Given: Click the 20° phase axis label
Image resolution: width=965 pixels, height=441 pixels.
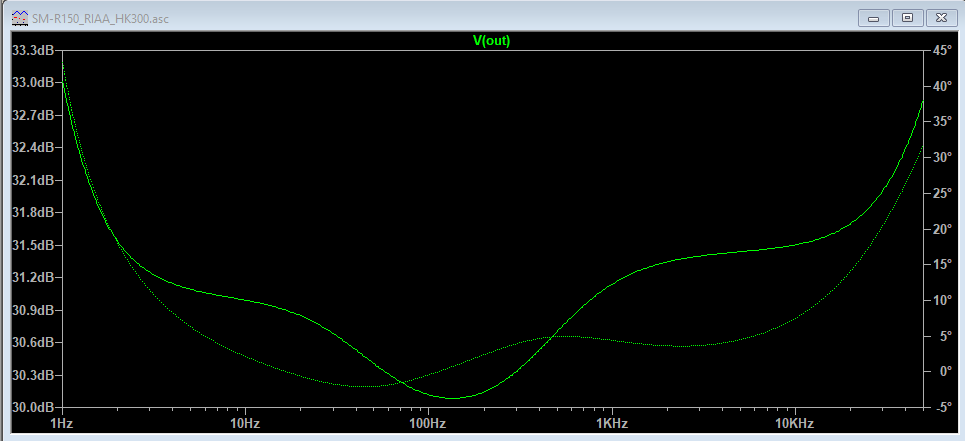Looking at the screenshot, I should pyautogui.click(x=942, y=229).
